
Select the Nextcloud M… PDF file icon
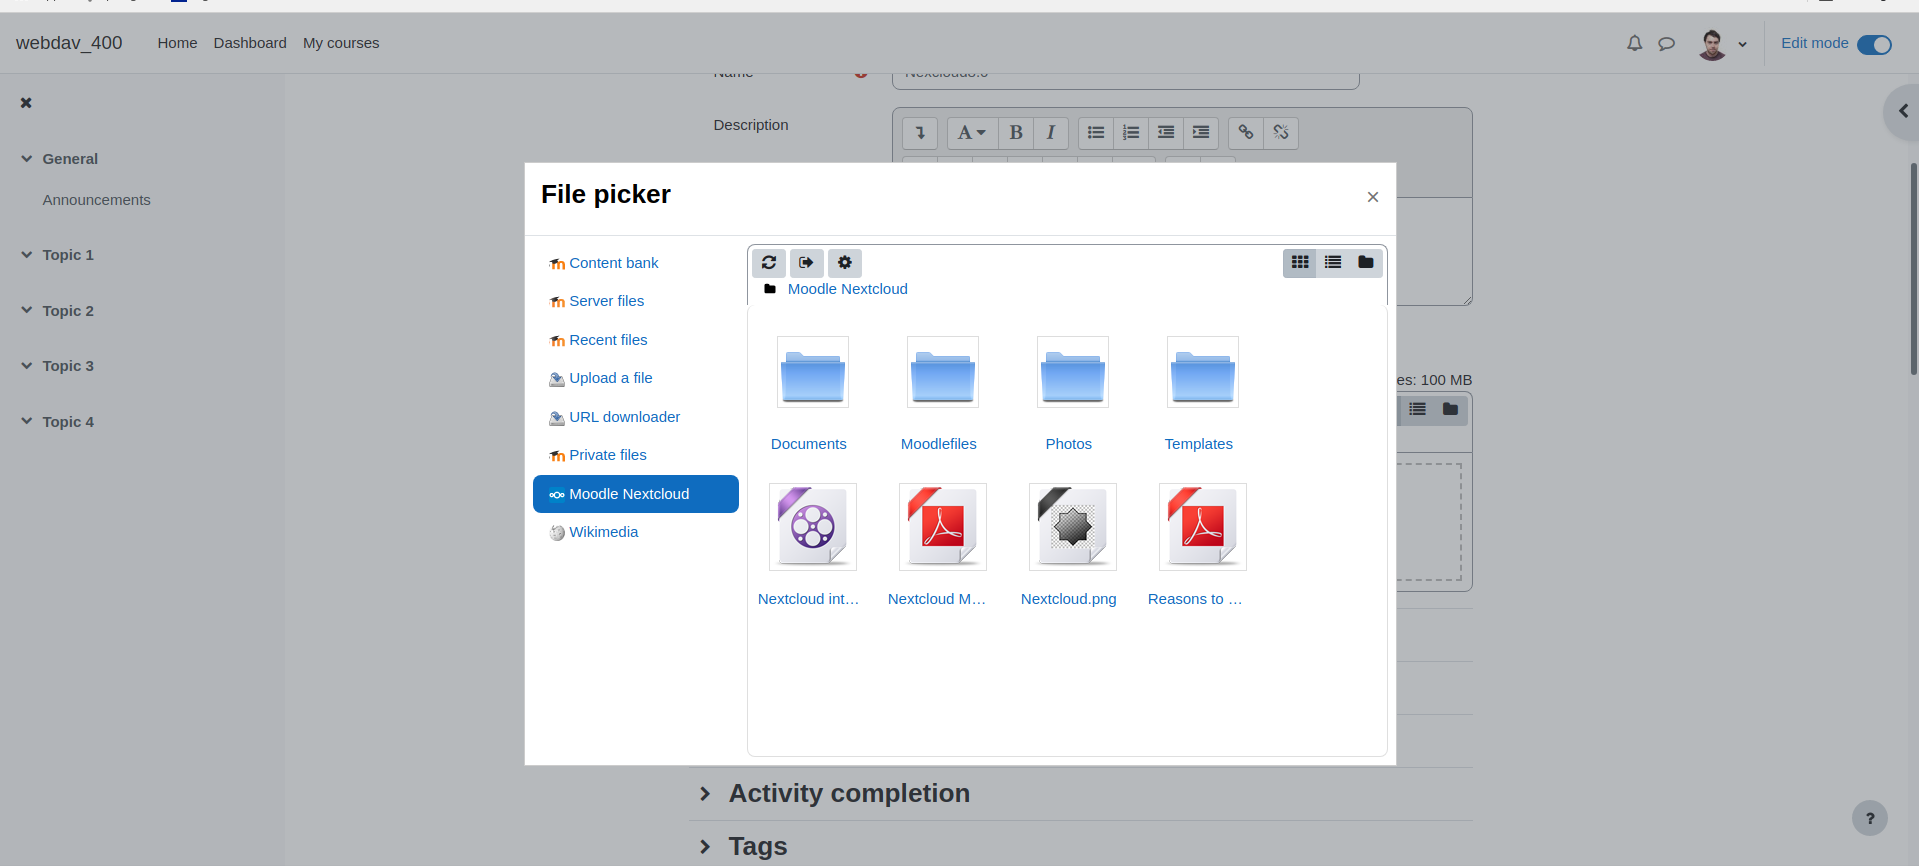pos(943,527)
